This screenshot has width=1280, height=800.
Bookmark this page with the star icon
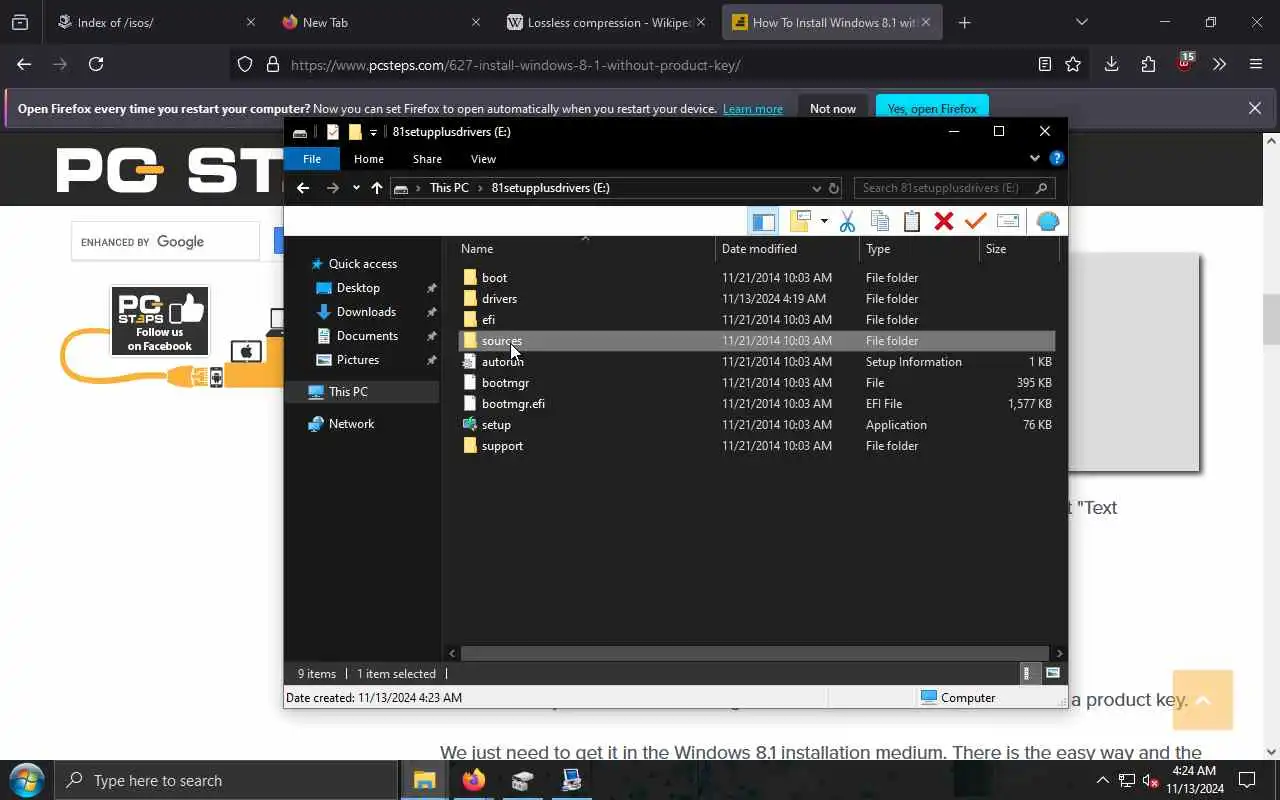pyautogui.click(x=1073, y=64)
